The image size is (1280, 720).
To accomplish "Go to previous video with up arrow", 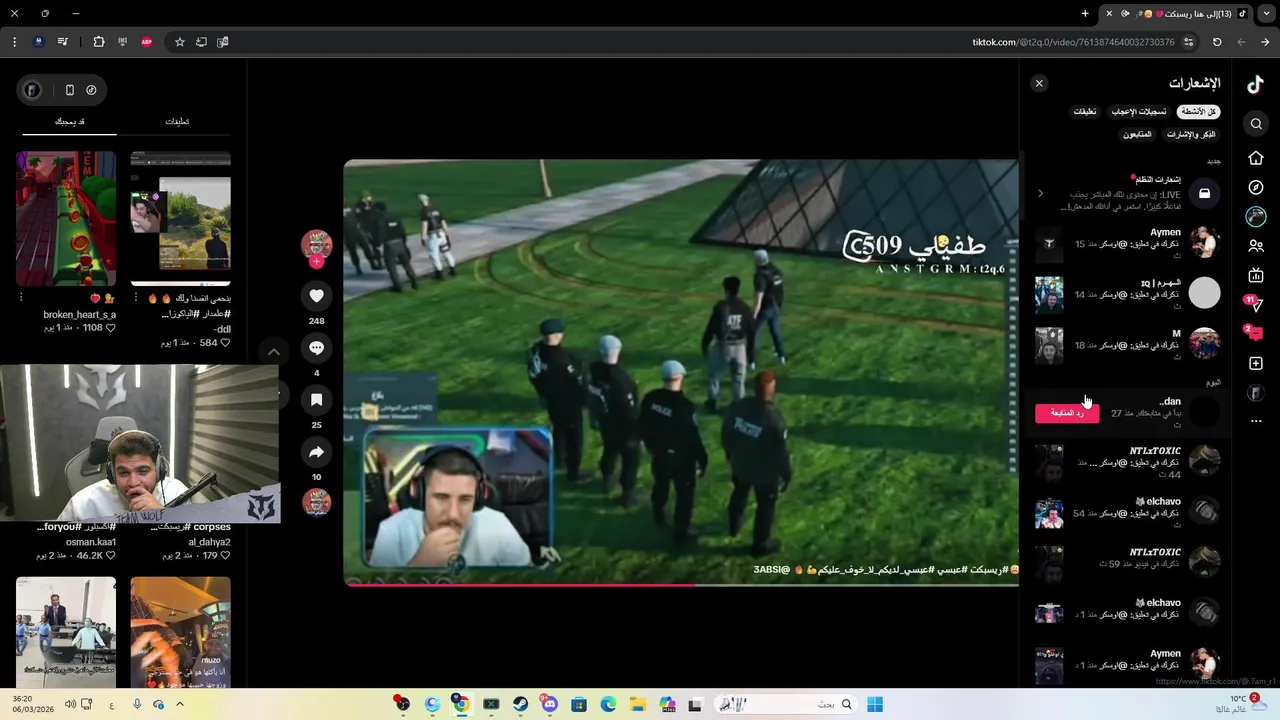I will point(273,352).
